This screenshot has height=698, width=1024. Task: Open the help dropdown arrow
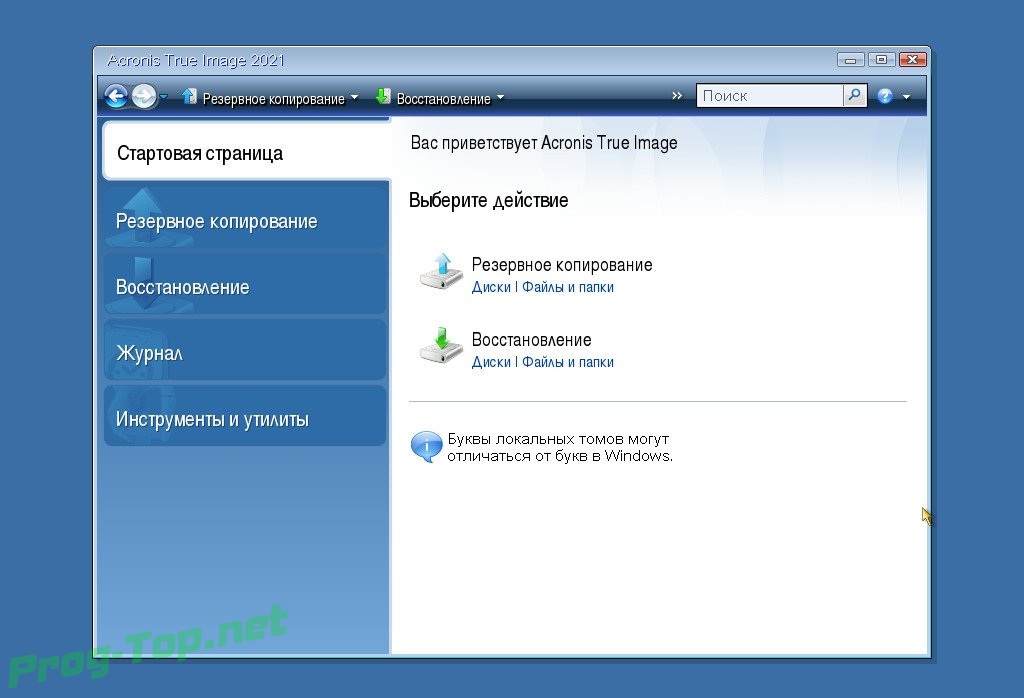[906, 98]
